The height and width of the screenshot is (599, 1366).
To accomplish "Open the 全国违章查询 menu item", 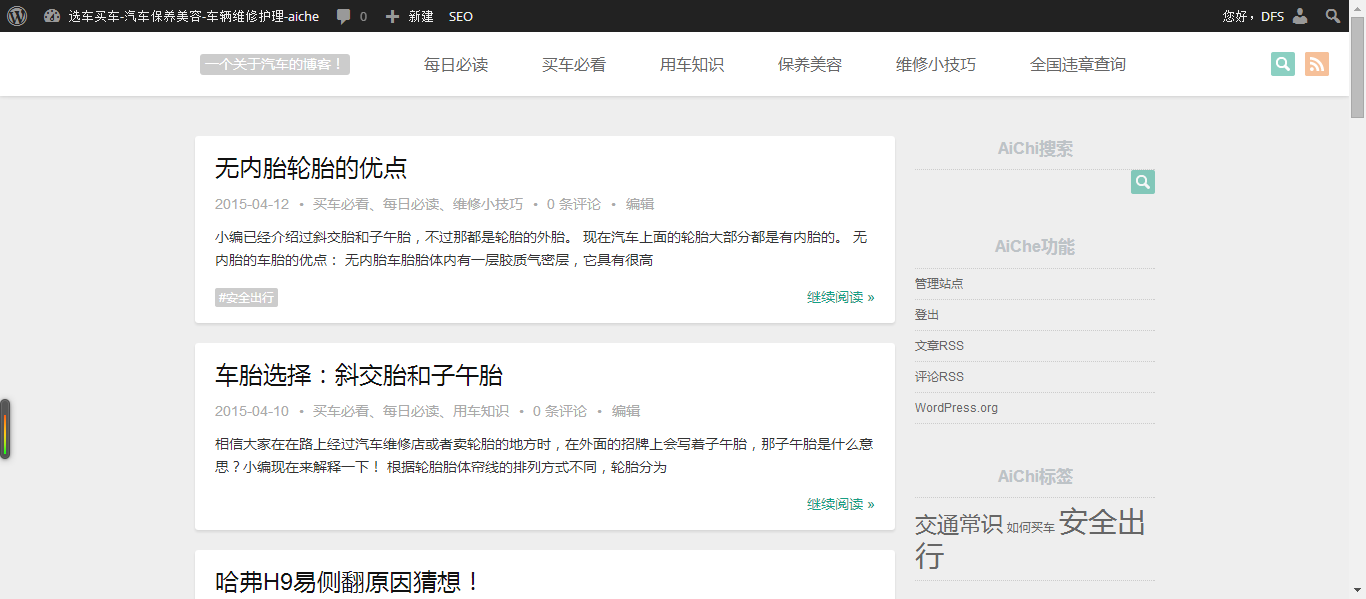I will (x=1077, y=65).
